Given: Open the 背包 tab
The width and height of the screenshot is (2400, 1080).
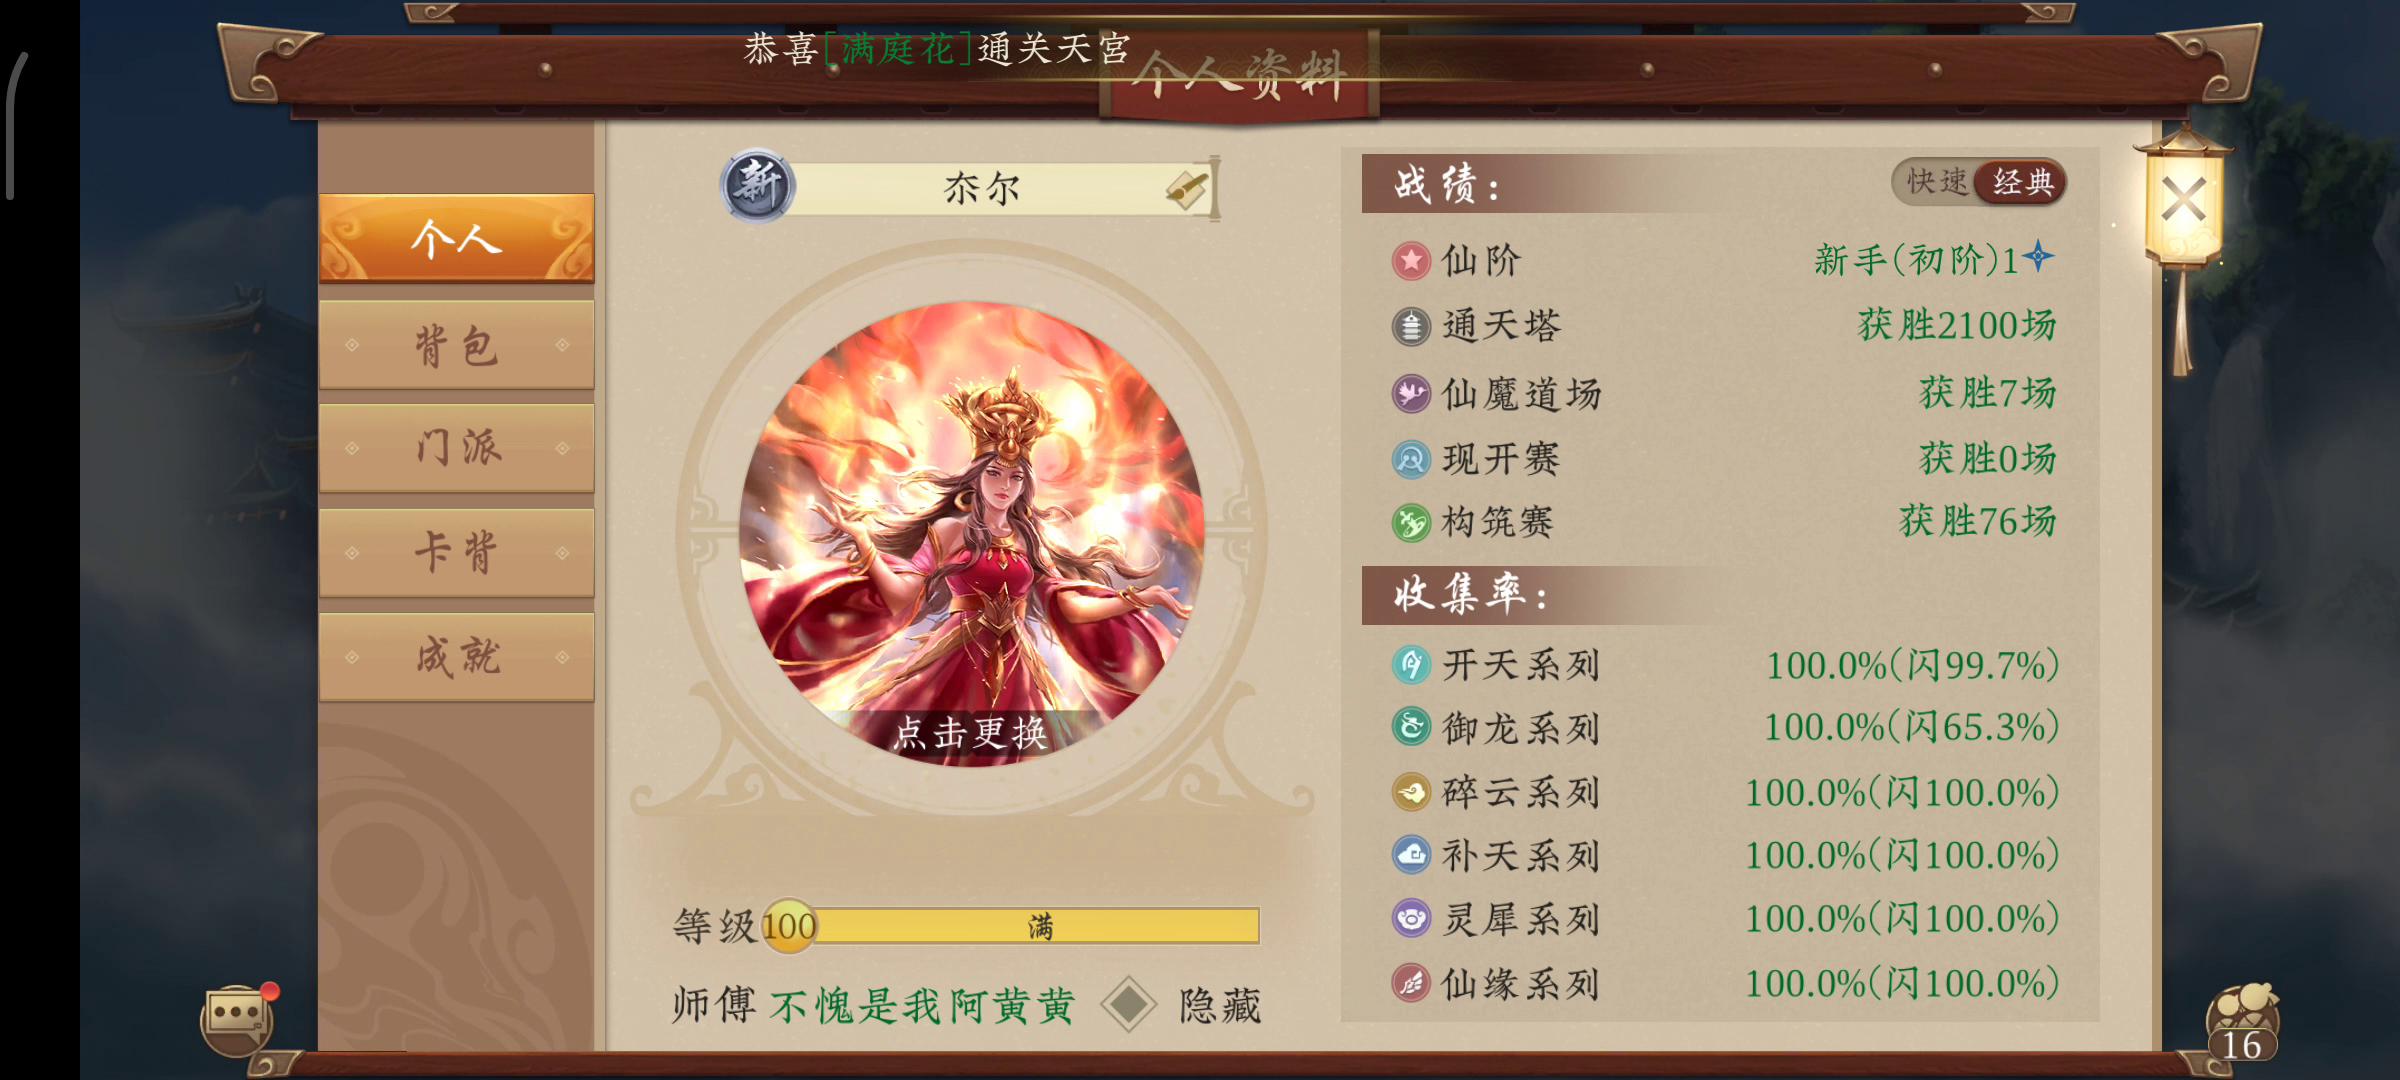Looking at the screenshot, I should [457, 345].
